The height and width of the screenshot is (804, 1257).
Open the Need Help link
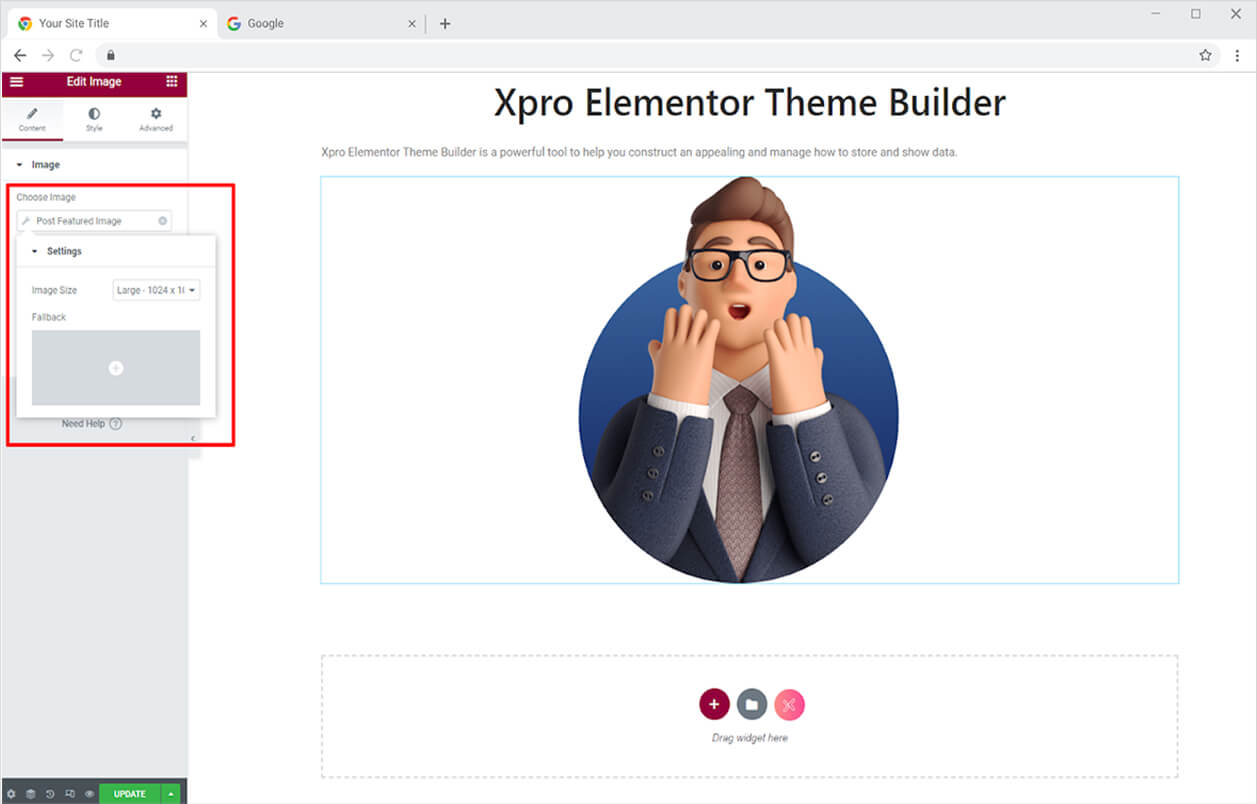click(92, 424)
